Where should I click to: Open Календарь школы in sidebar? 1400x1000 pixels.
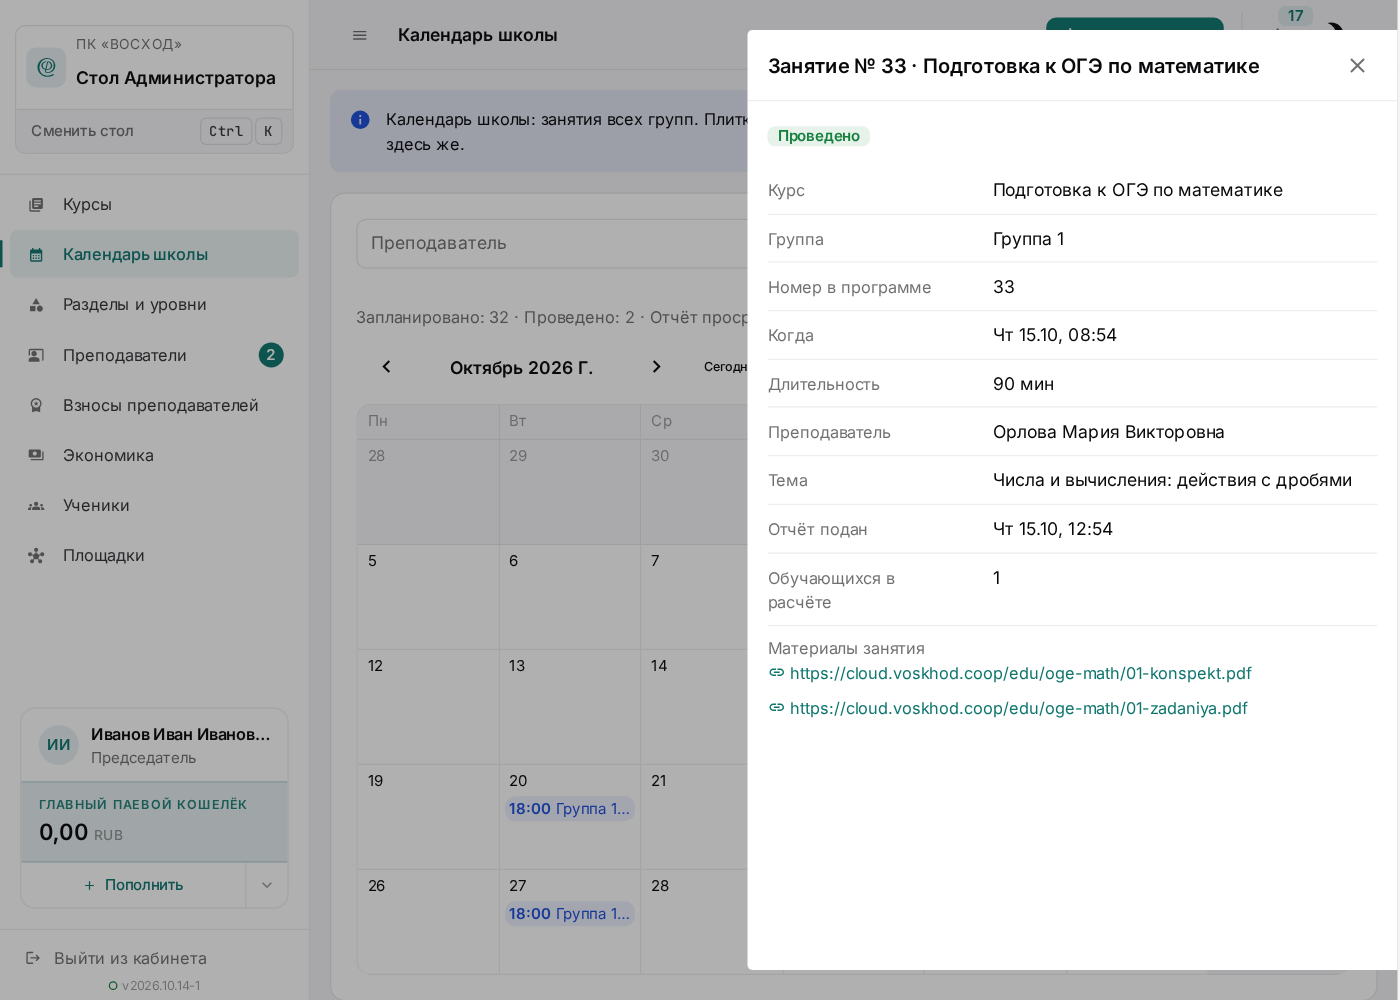(x=155, y=254)
